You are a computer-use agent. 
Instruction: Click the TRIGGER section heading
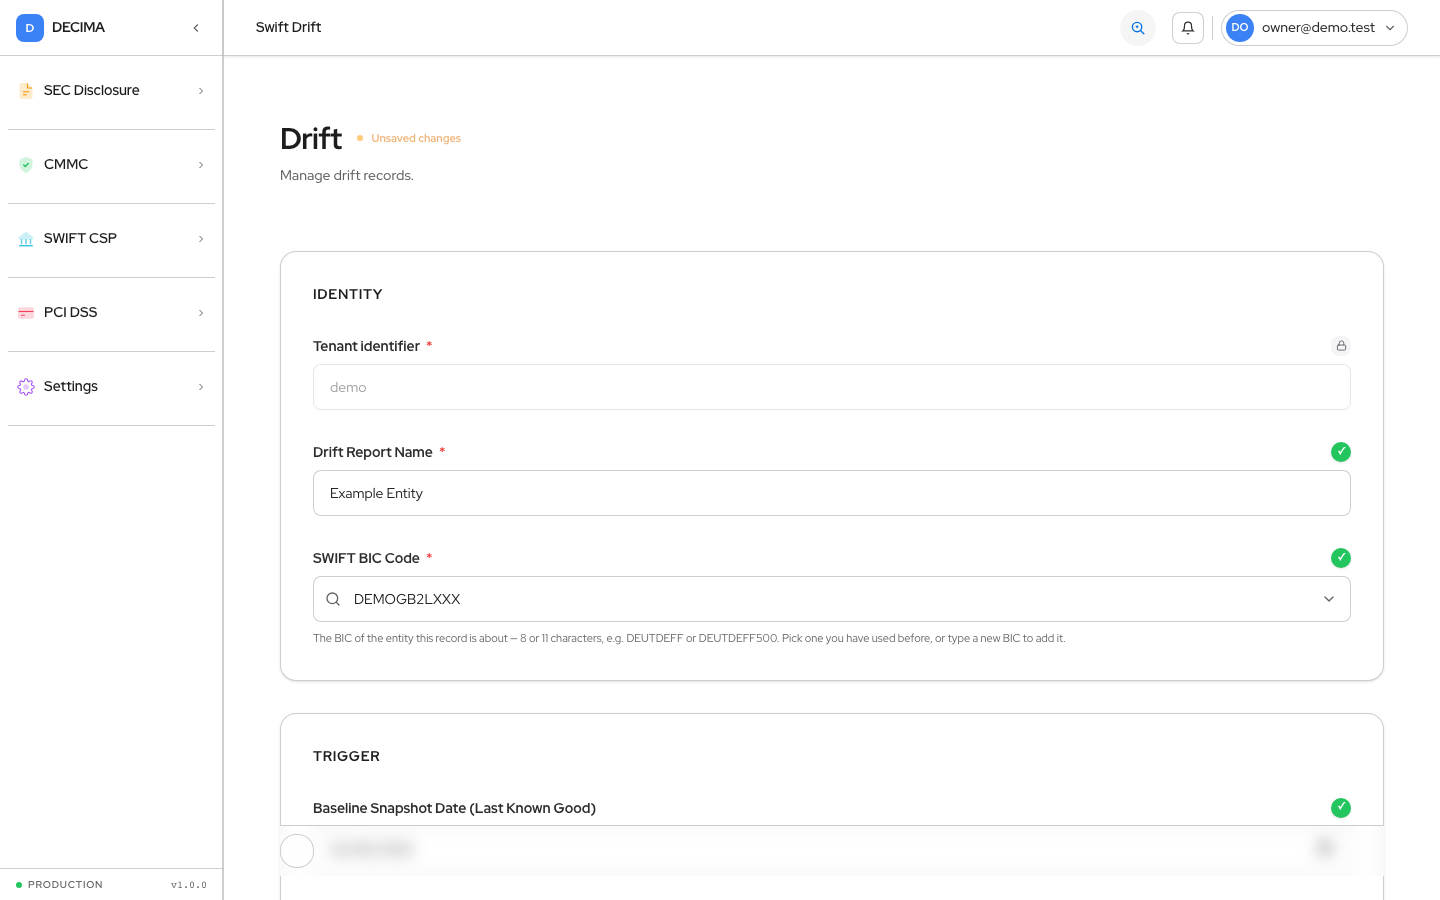(x=346, y=756)
